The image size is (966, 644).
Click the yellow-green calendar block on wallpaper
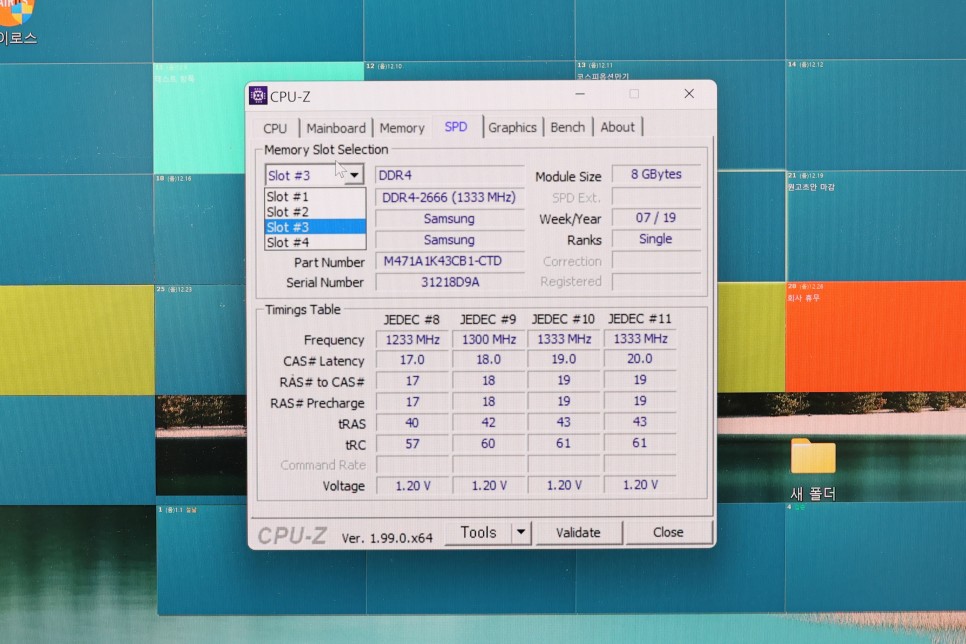pyautogui.click(x=77, y=340)
